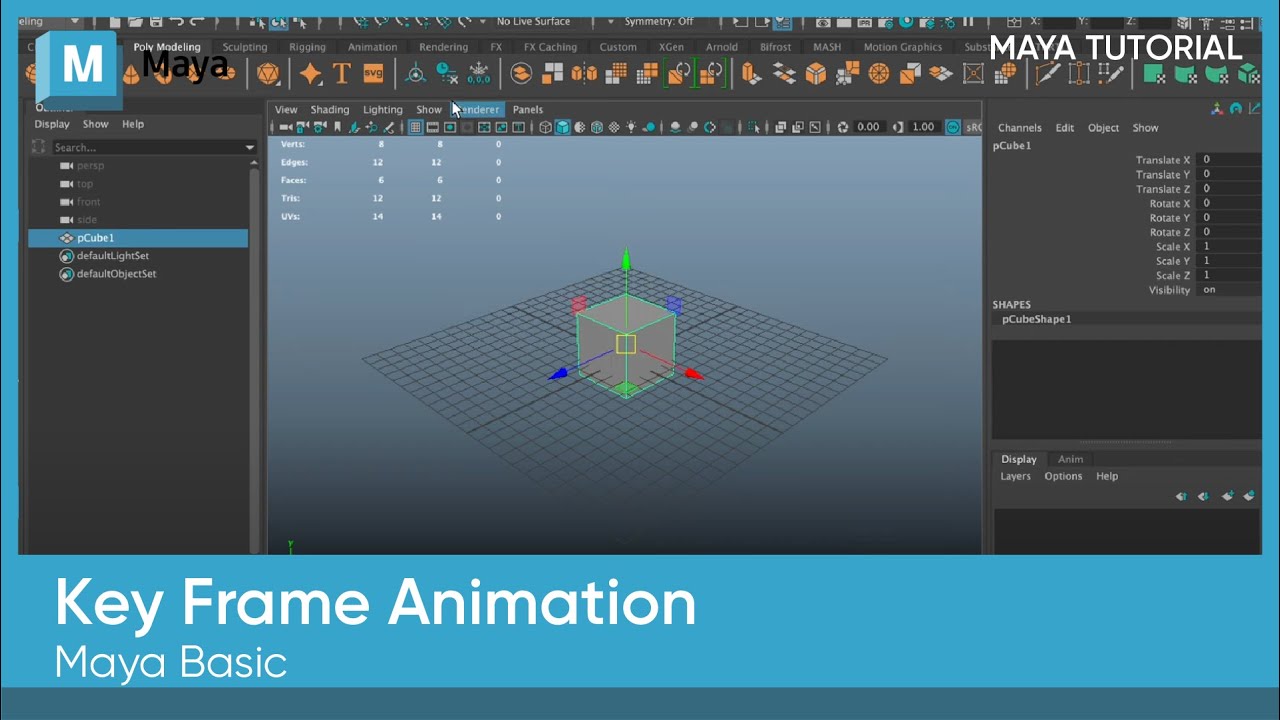Open the viewport Lighting menu
Screen dimensions: 1280x720
point(382,110)
